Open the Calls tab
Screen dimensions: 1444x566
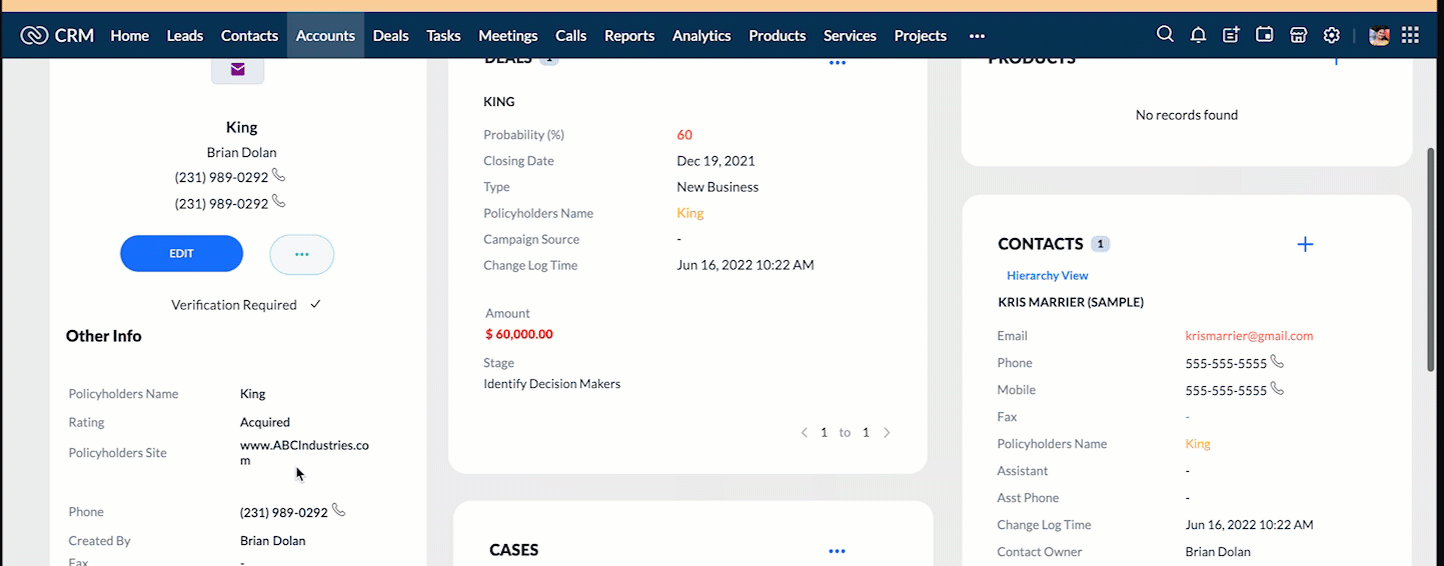pos(571,35)
